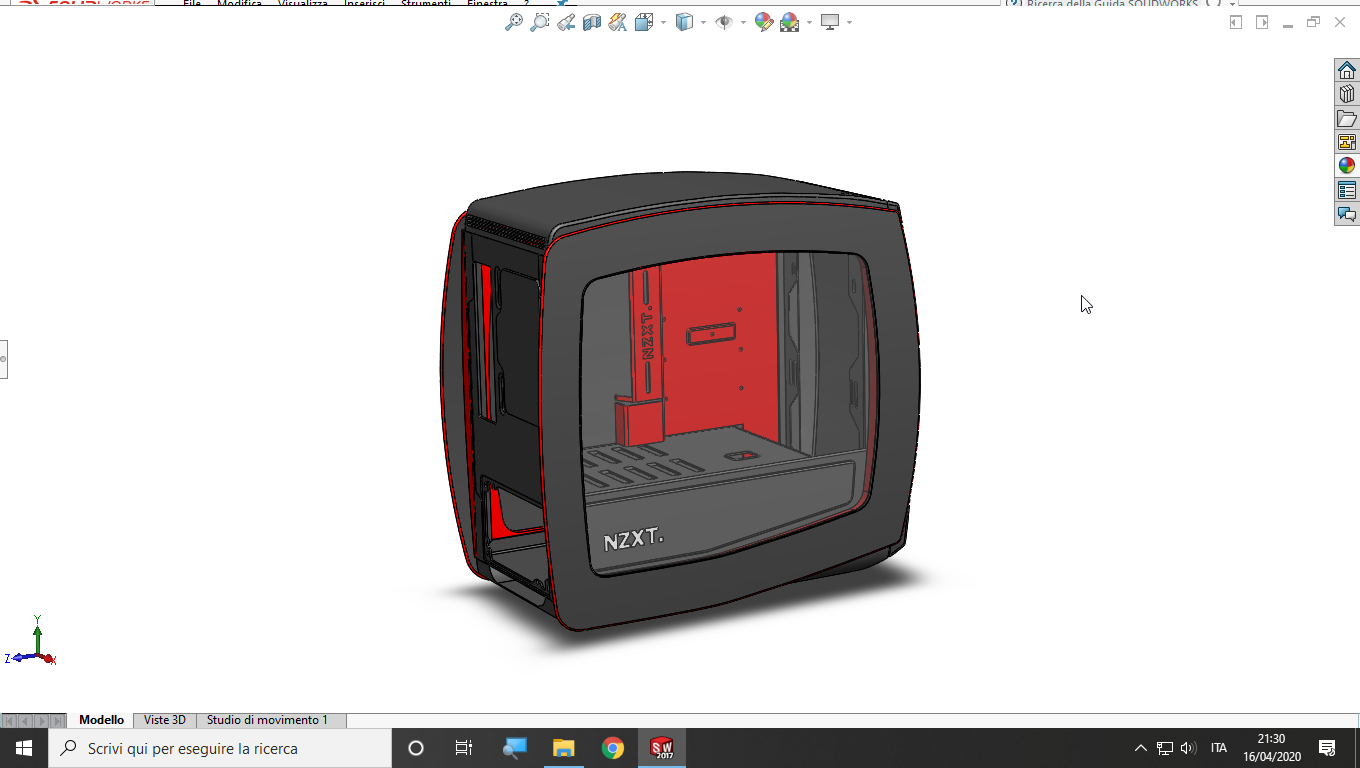The height and width of the screenshot is (768, 1360).
Task: Click the document panel expand-right button
Action: (x=1262, y=22)
